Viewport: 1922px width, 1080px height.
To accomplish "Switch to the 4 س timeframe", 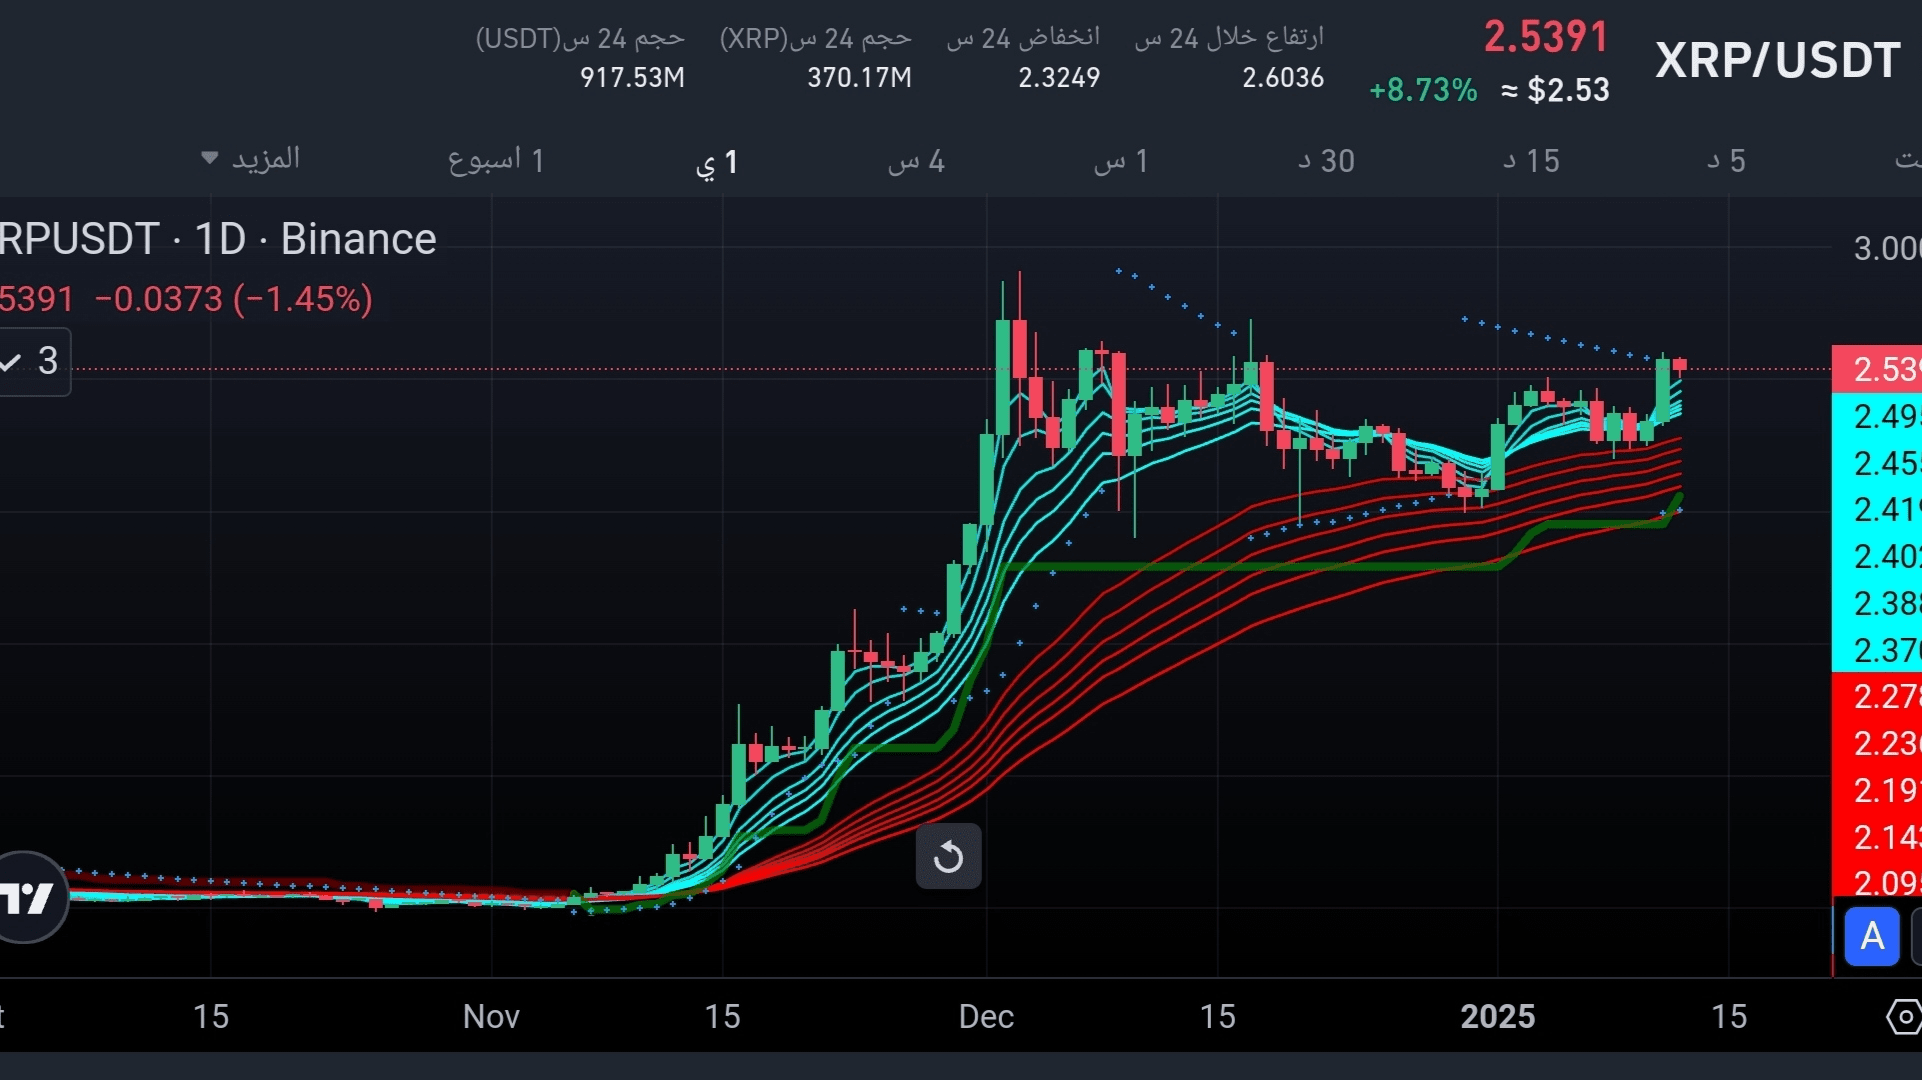I will point(916,161).
